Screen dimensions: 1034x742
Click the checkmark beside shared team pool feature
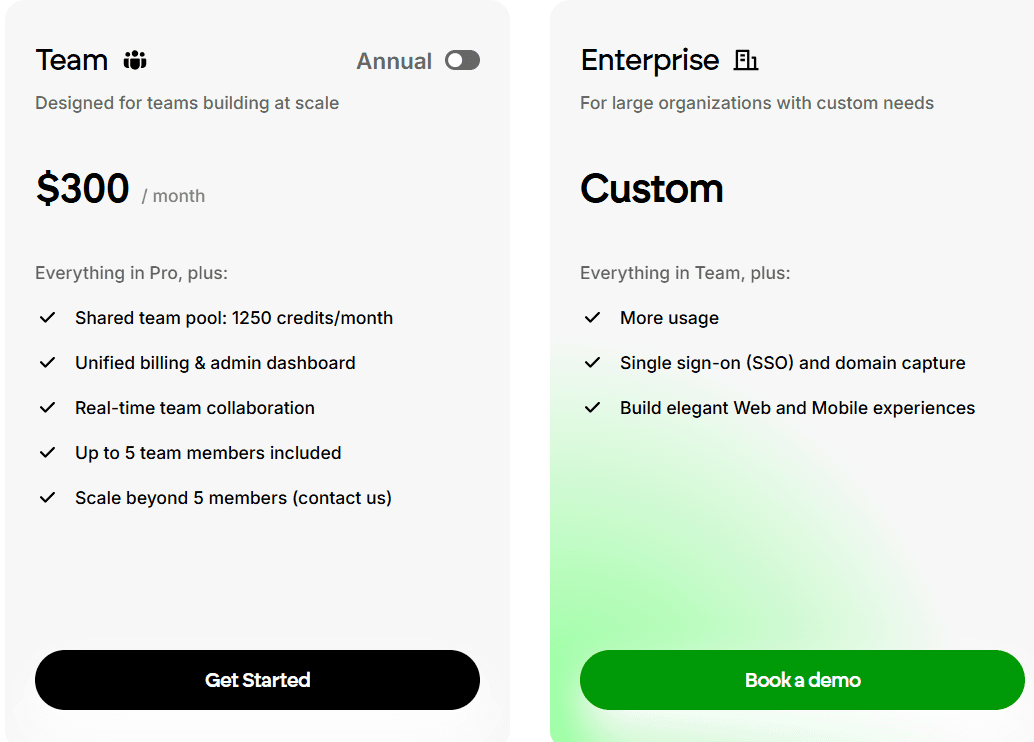pos(47,317)
